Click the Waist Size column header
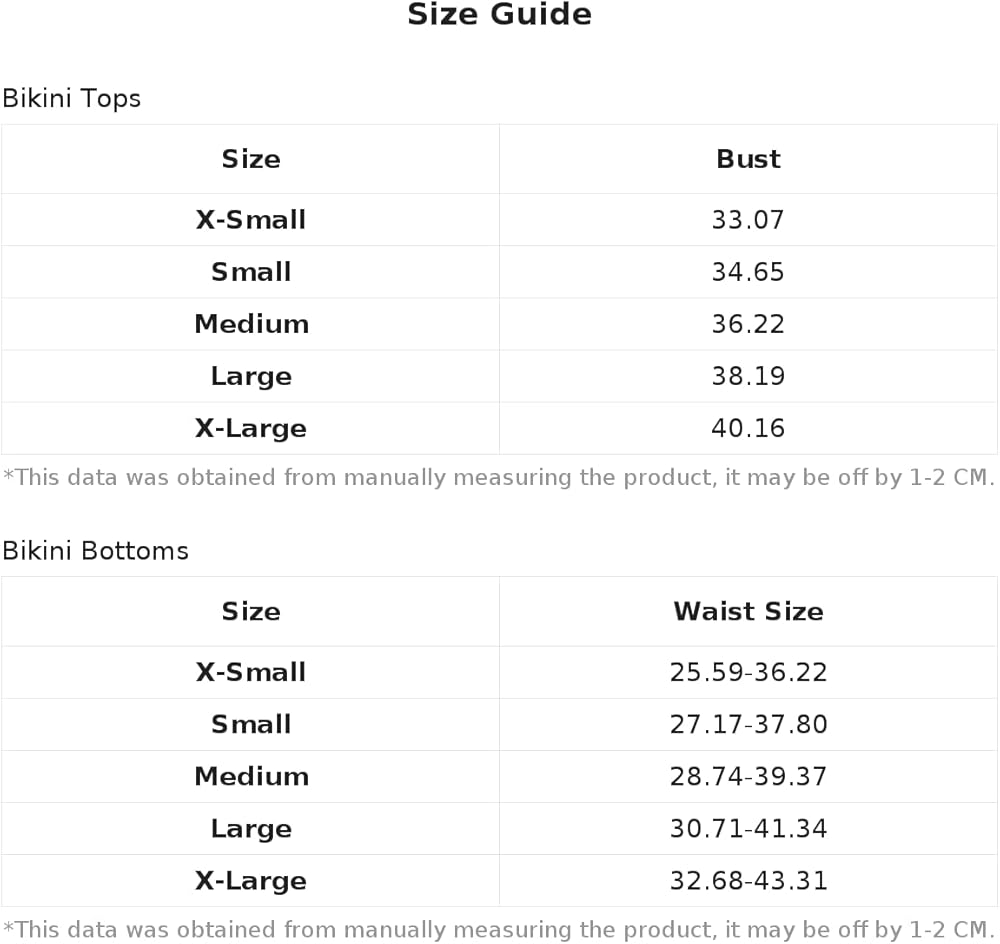Screen dimensions: 1000x944 748,611
